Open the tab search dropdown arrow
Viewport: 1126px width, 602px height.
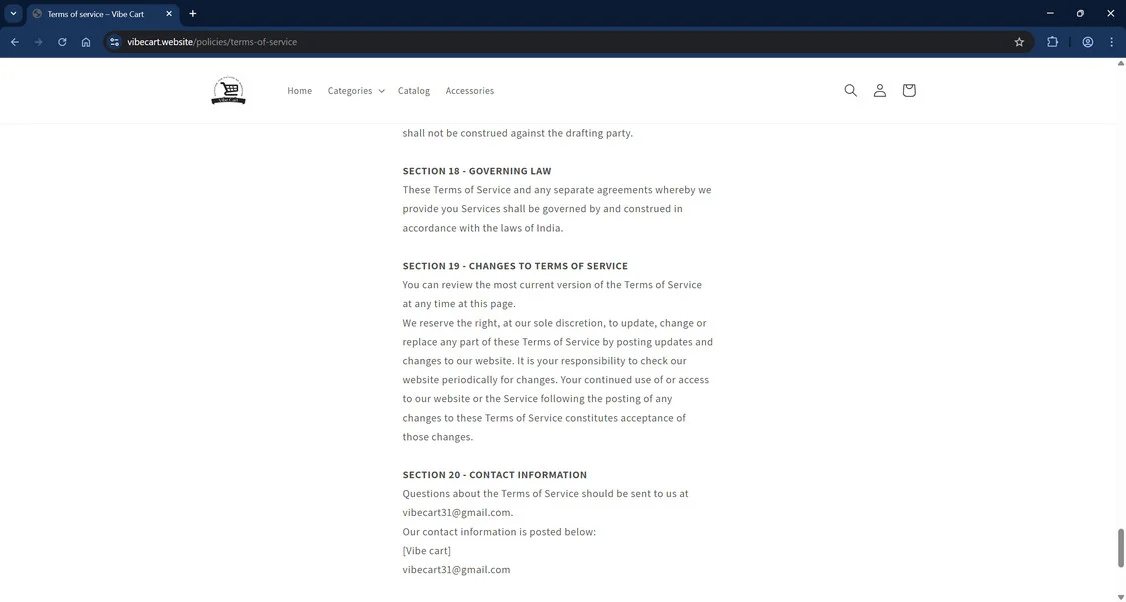click(13, 14)
